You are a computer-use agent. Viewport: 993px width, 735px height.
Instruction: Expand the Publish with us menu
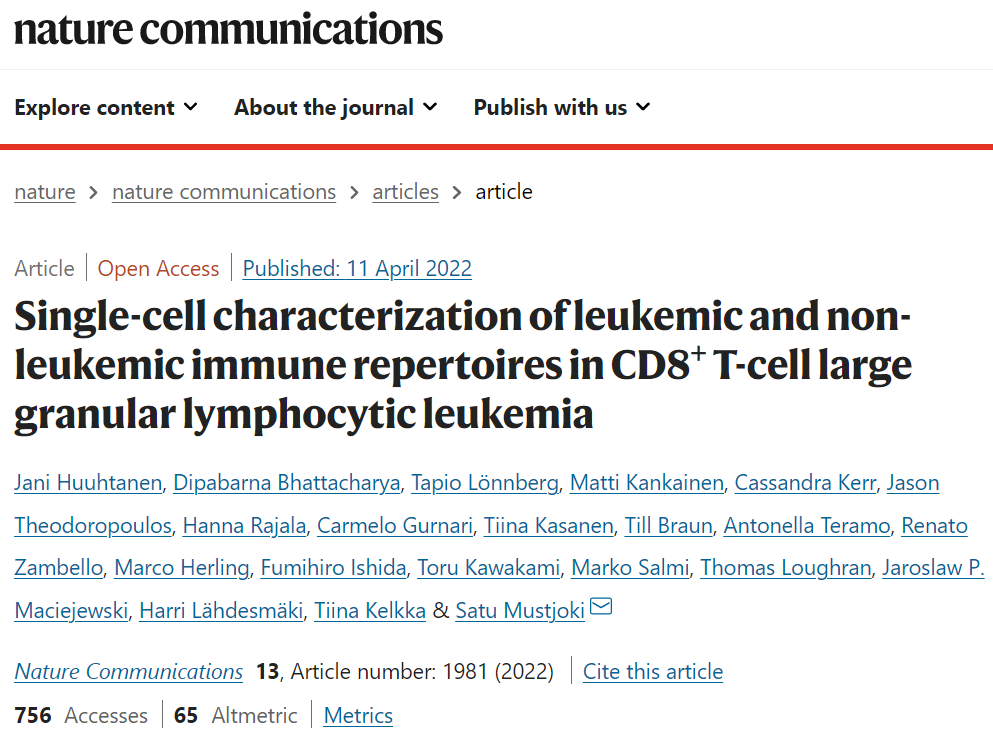click(561, 107)
